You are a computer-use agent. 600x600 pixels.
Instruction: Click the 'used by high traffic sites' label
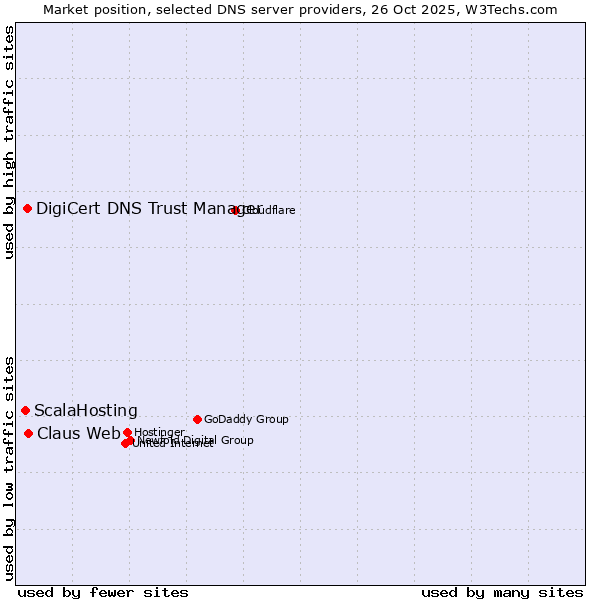(x=9, y=142)
